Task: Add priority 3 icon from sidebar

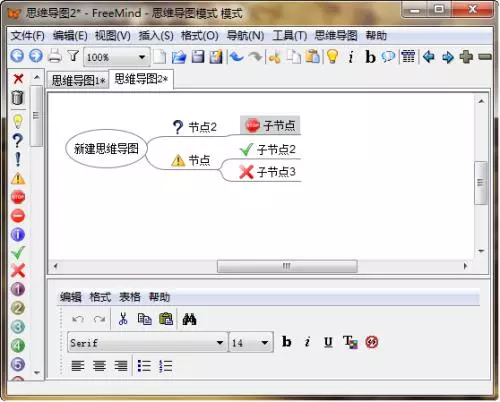Action: (18, 326)
